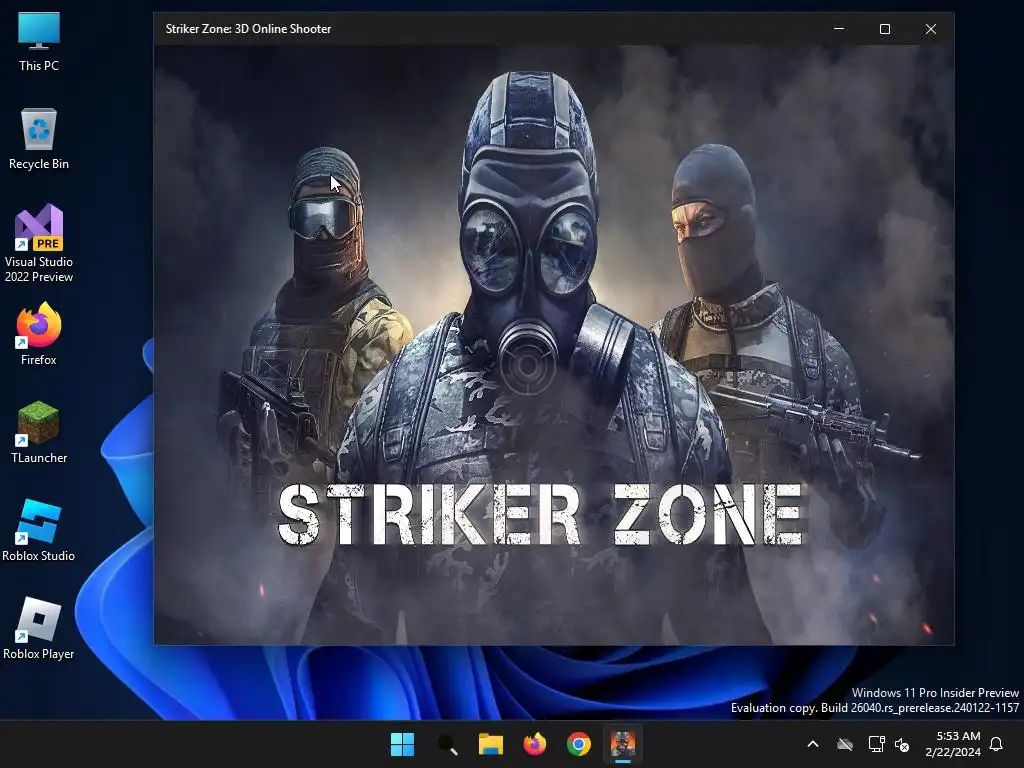
Task: Open the Windows Start menu
Action: tap(402, 744)
